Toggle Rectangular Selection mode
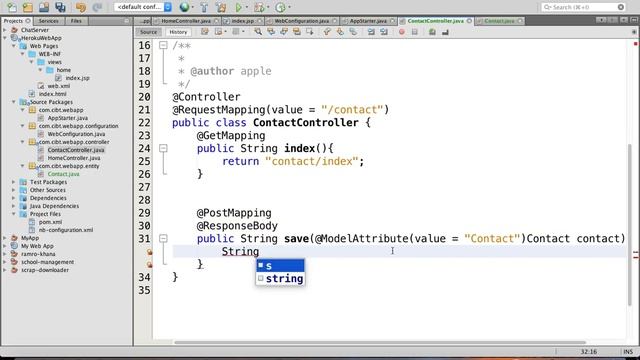This screenshot has height=360, width=640. click(310, 32)
